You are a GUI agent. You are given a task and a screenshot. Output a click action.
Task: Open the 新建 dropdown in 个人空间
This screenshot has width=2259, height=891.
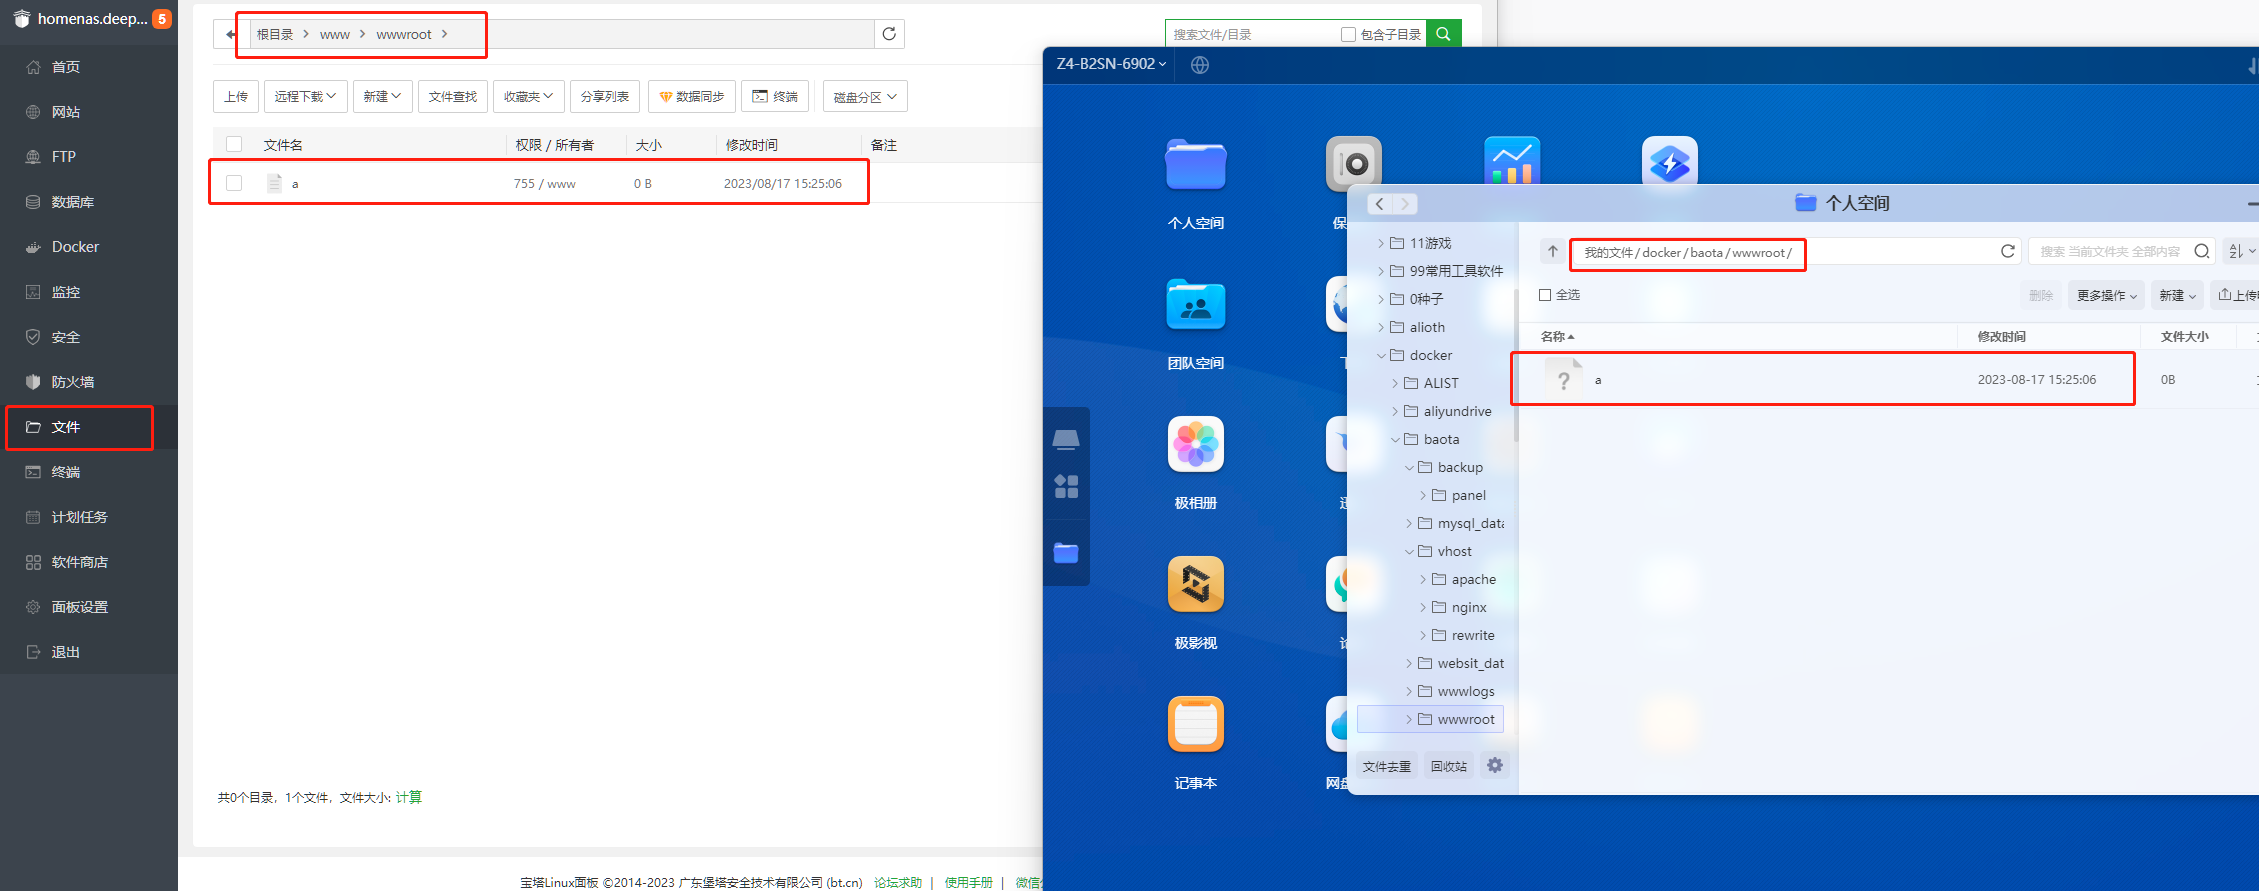click(2177, 295)
